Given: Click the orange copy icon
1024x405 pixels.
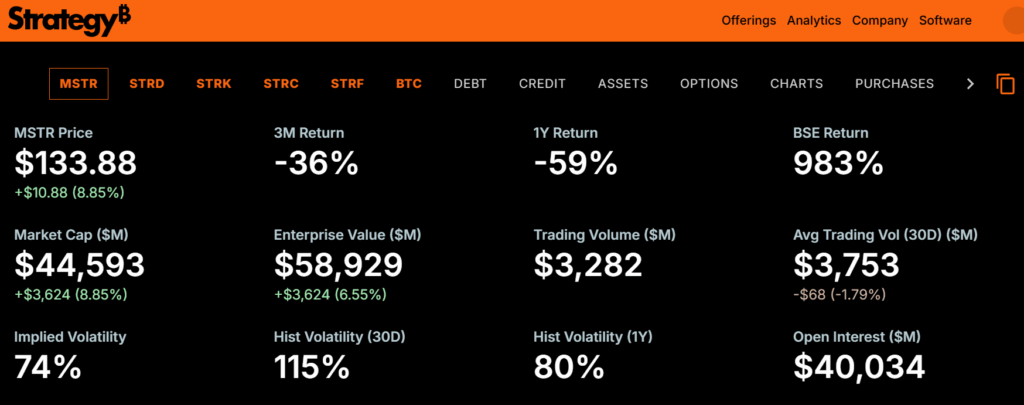Looking at the screenshot, I should [x=1005, y=84].
